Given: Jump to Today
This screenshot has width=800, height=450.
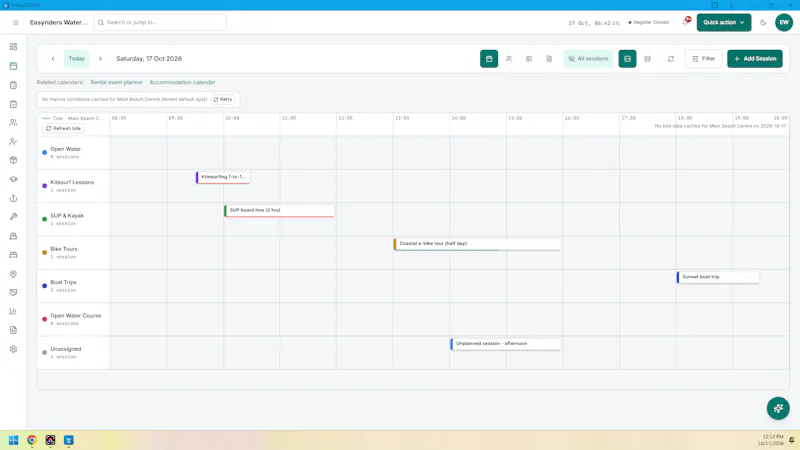Looking at the screenshot, I should click(77, 59).
